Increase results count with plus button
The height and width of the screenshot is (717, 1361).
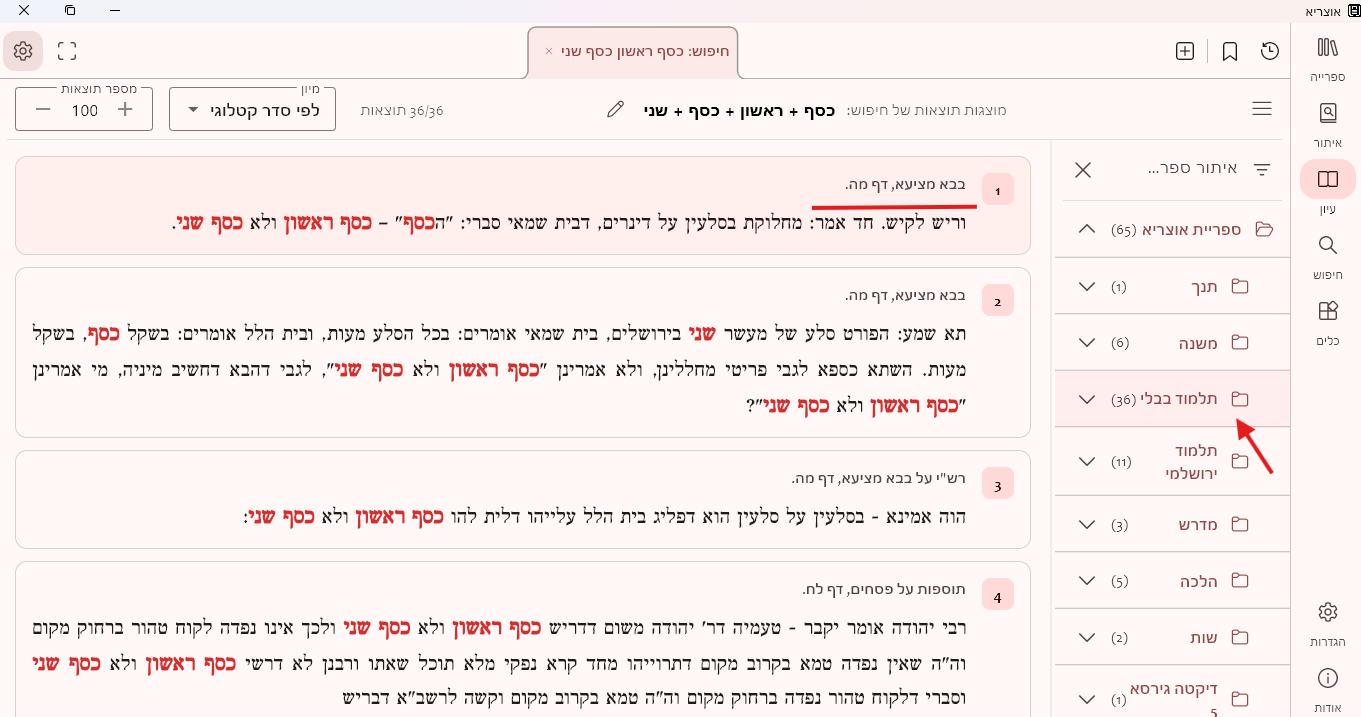point(125,109)
